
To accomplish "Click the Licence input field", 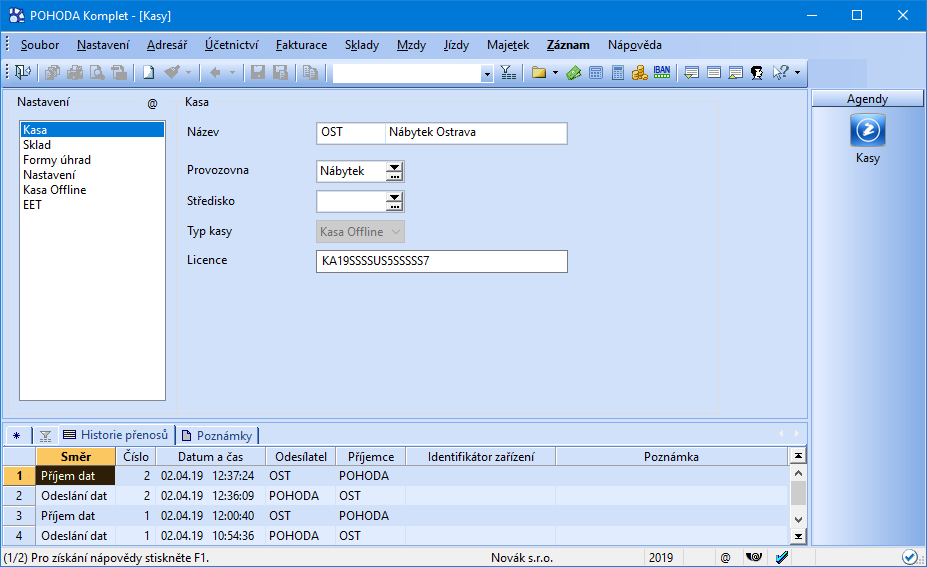I will coord(442,261).
